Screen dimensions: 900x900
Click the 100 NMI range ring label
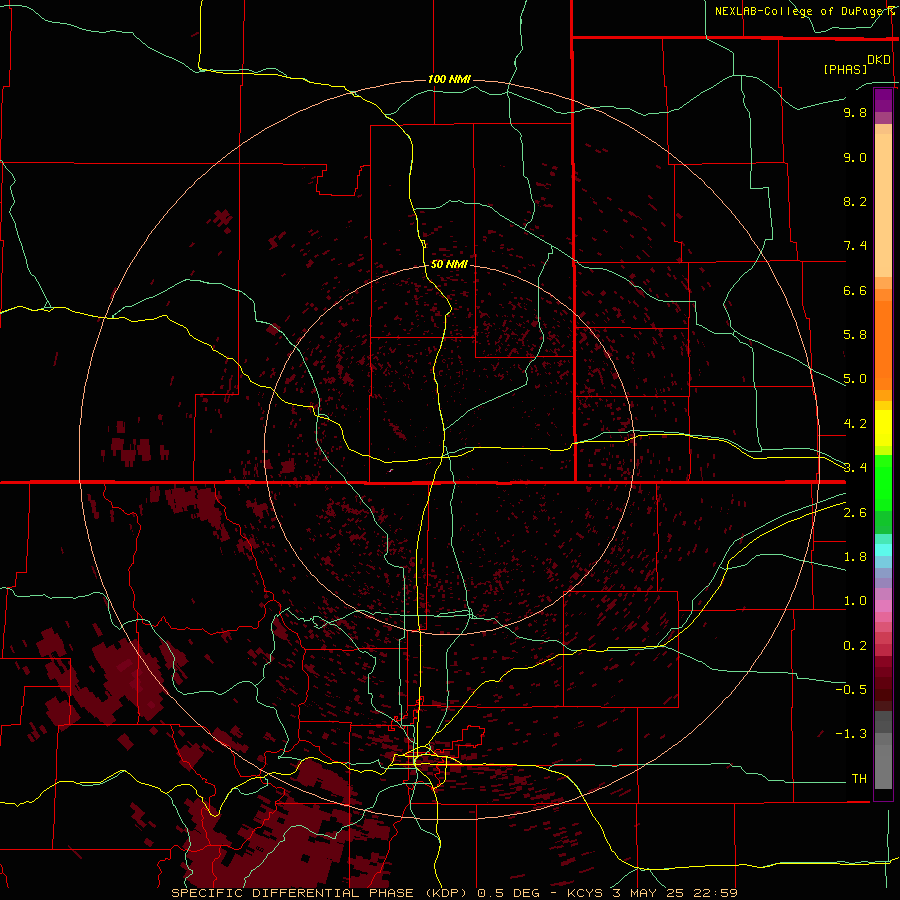pos(449,79)
